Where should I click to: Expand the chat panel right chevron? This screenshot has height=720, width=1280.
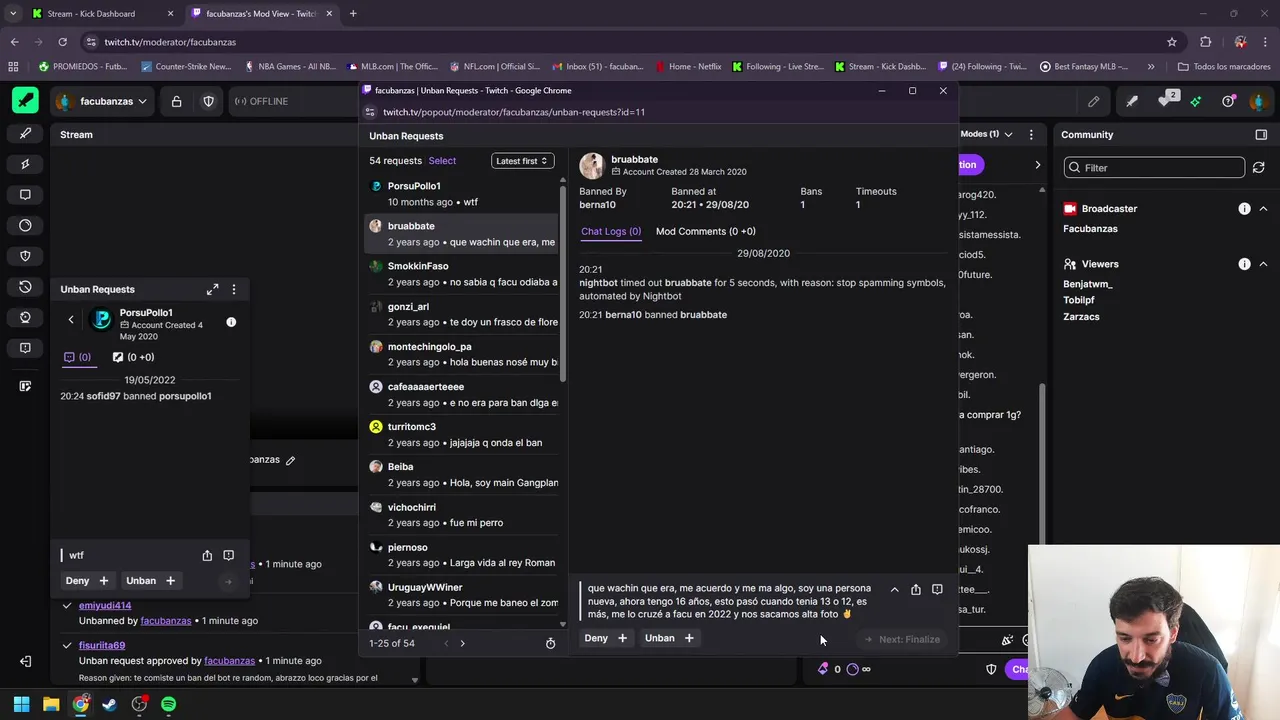tap(1037, 165)
